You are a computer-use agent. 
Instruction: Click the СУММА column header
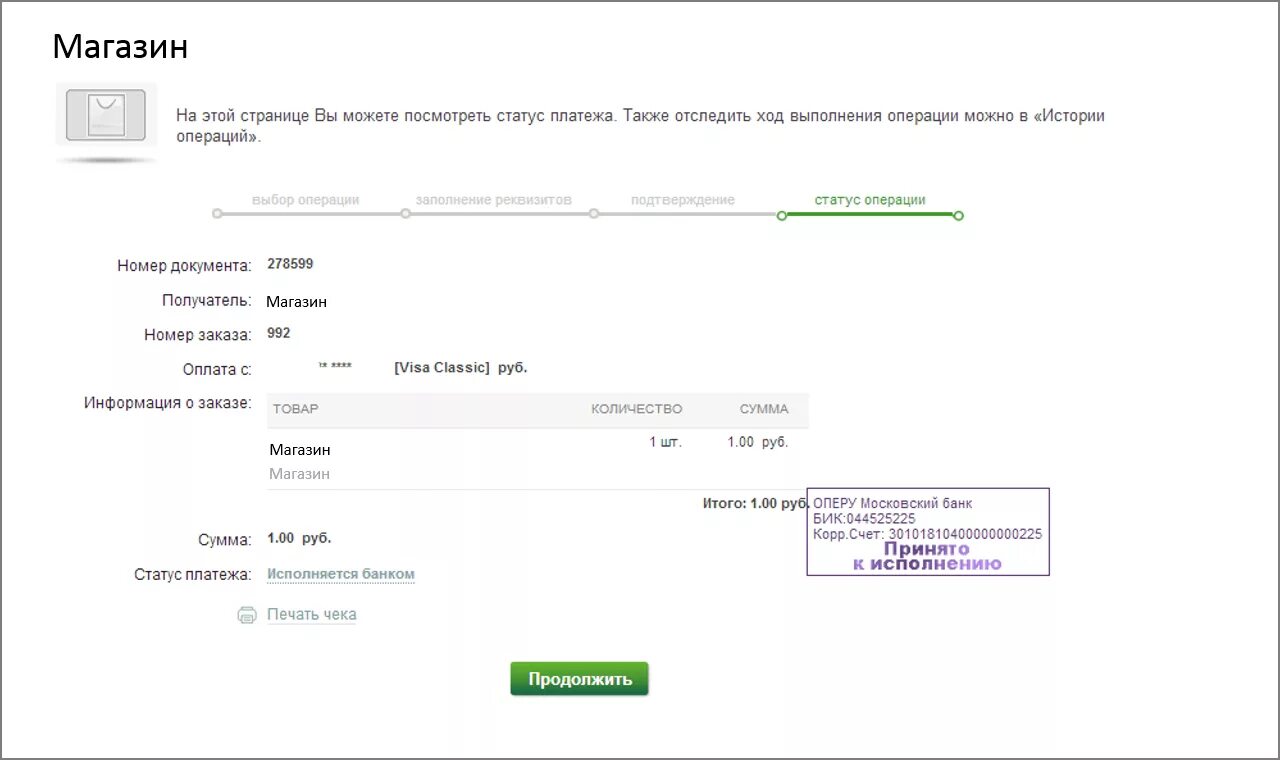point(764,409)
